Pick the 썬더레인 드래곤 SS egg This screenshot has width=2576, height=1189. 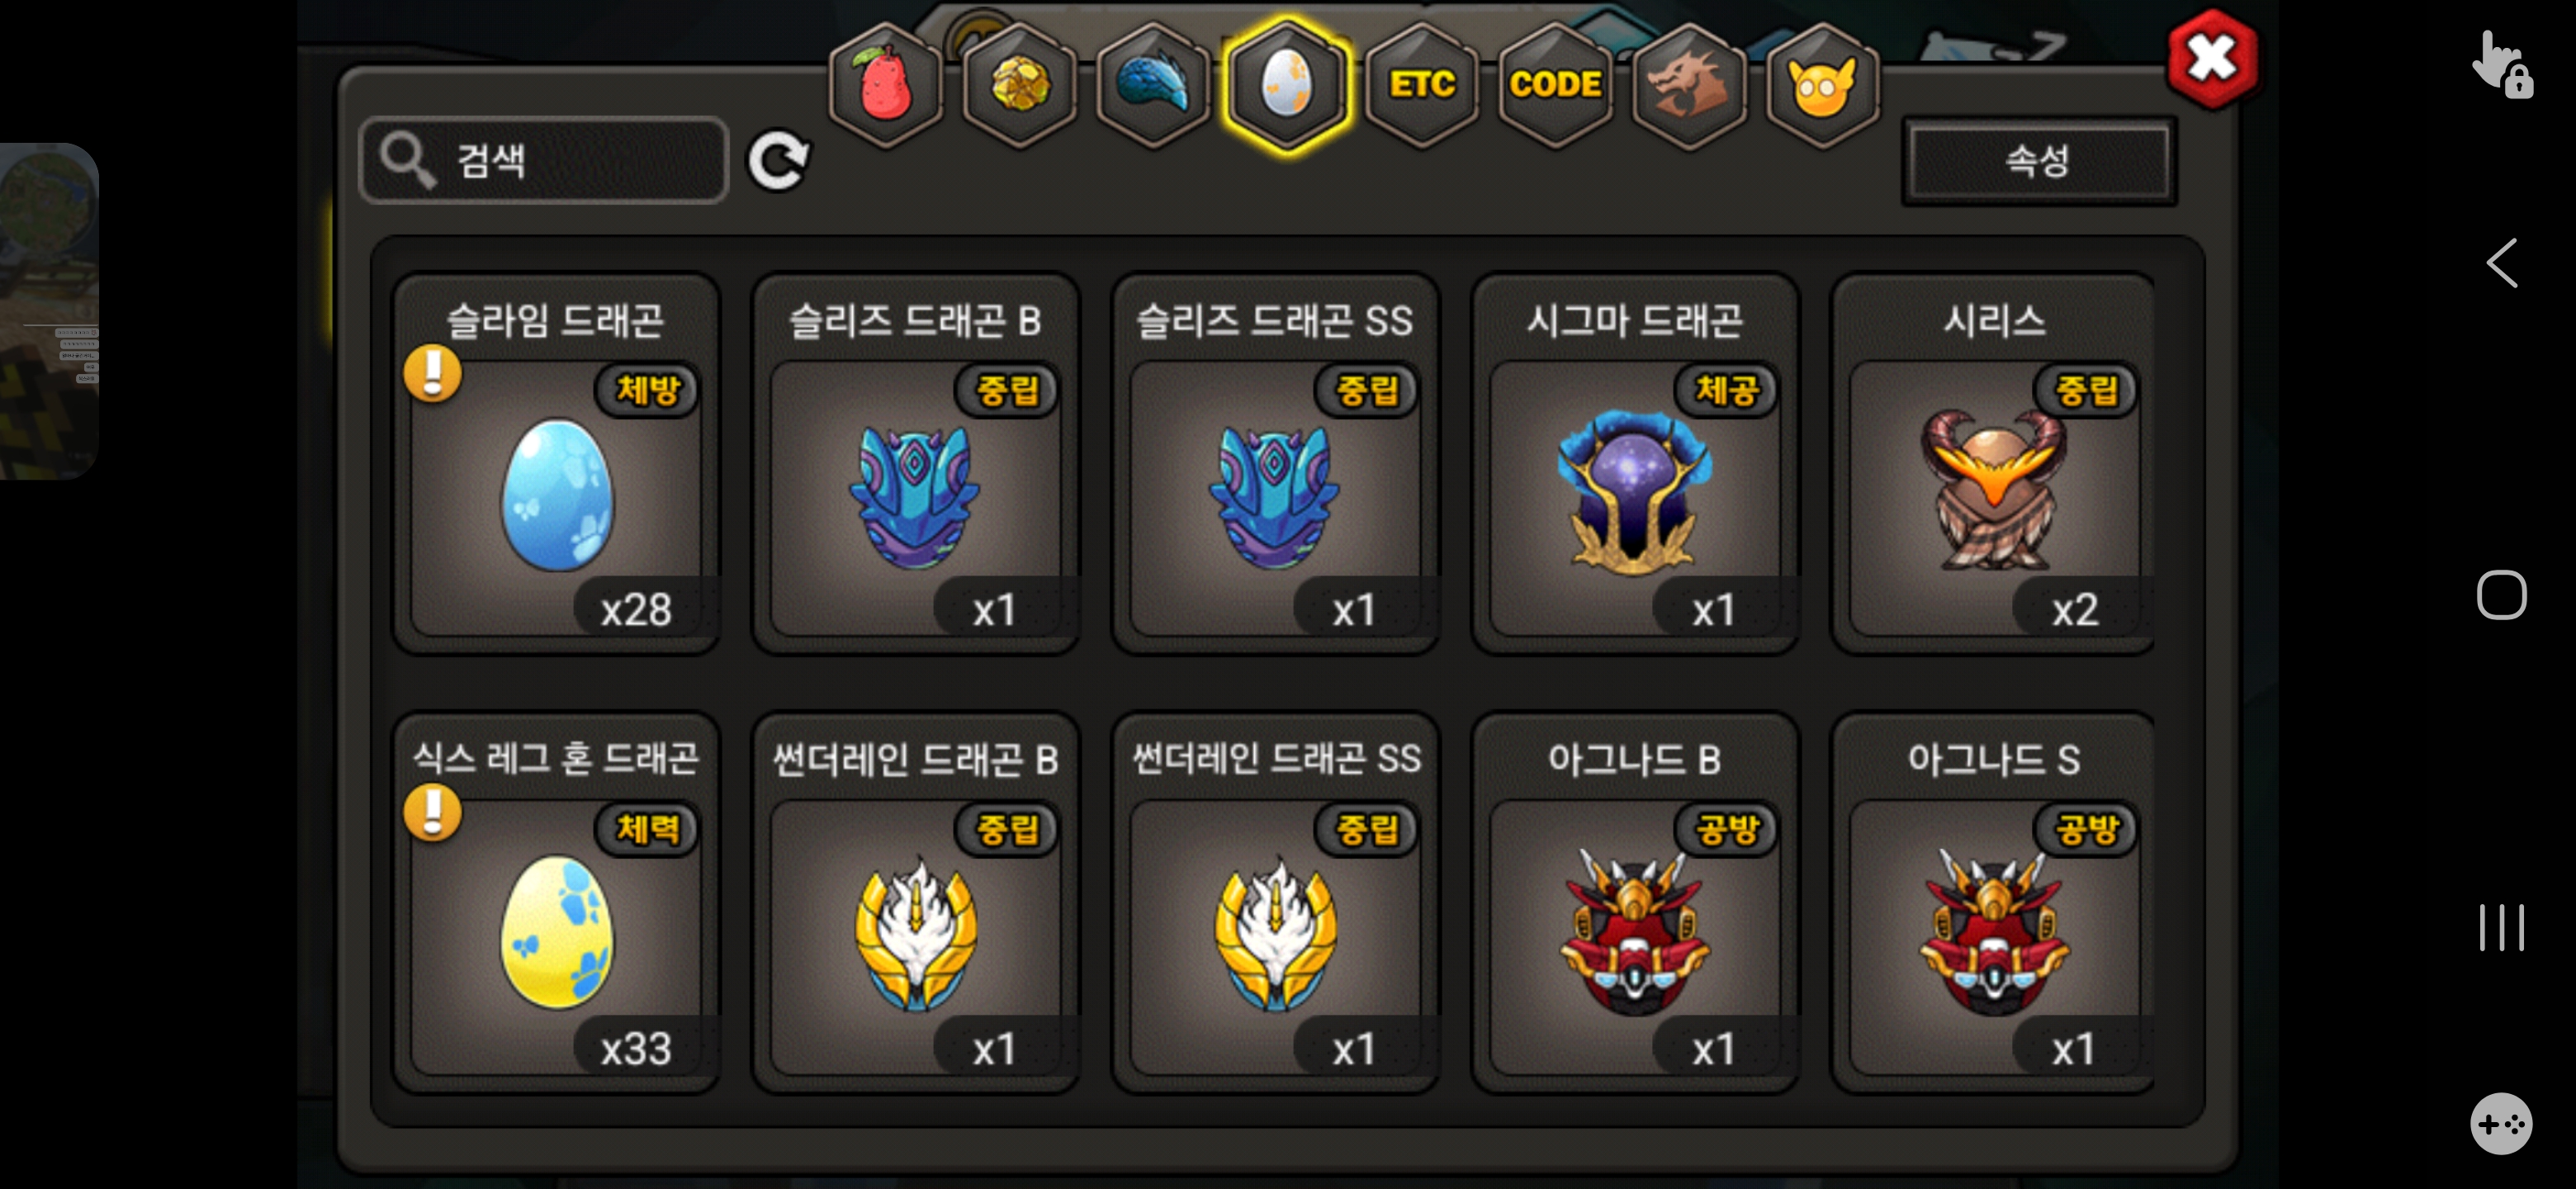(1275, 903)
